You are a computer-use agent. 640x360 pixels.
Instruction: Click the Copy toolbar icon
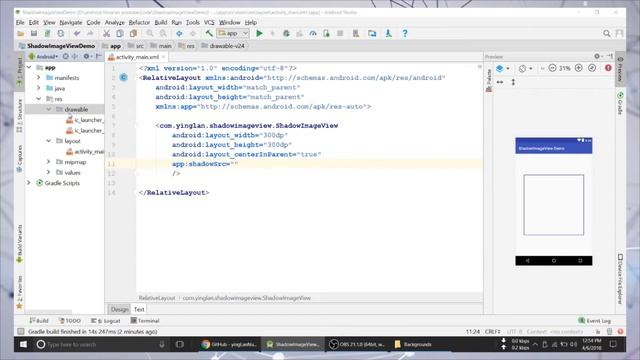(x=120, y=33)
